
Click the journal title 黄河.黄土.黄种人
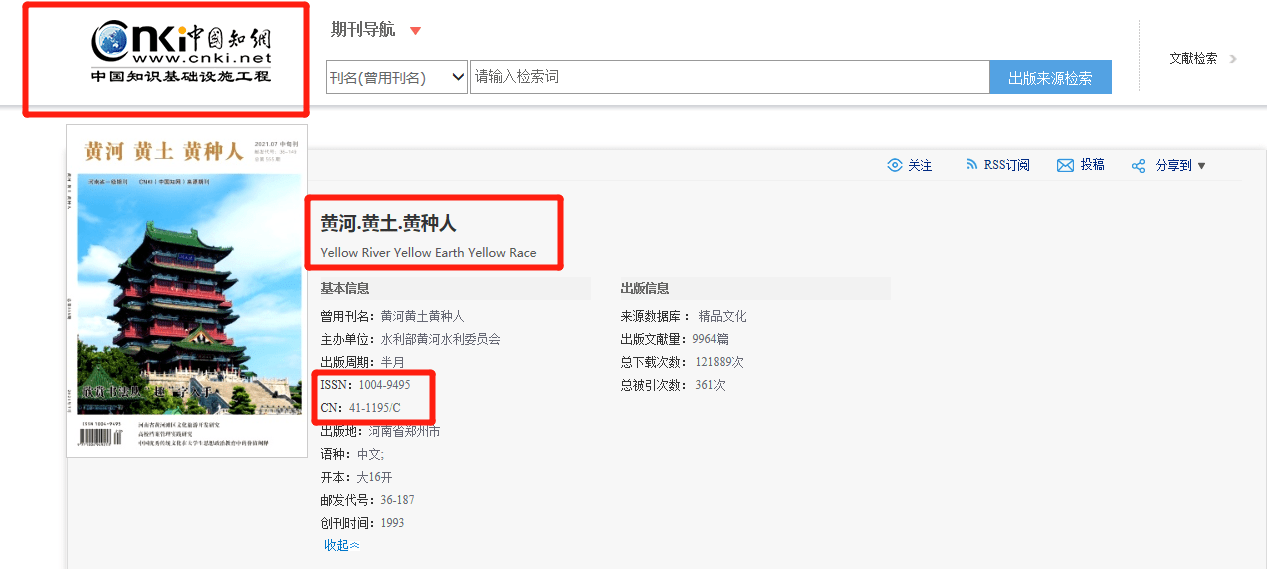tap(388, 224)
